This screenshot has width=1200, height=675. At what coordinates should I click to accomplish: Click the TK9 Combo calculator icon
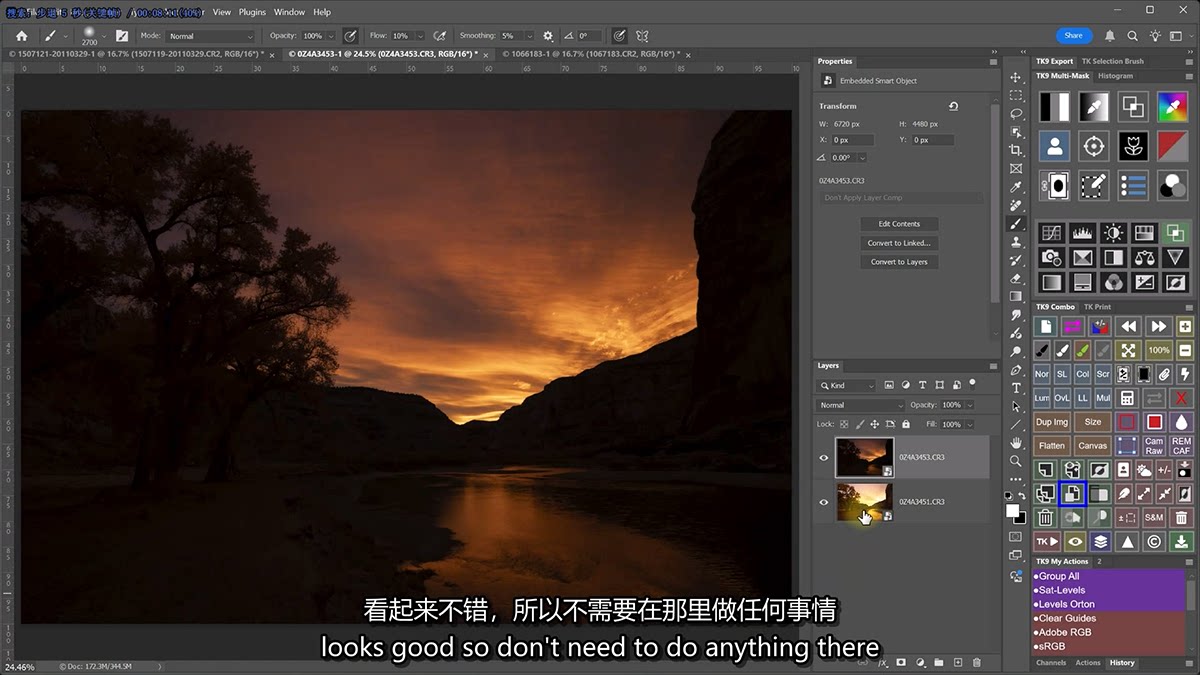(1127, 398)
